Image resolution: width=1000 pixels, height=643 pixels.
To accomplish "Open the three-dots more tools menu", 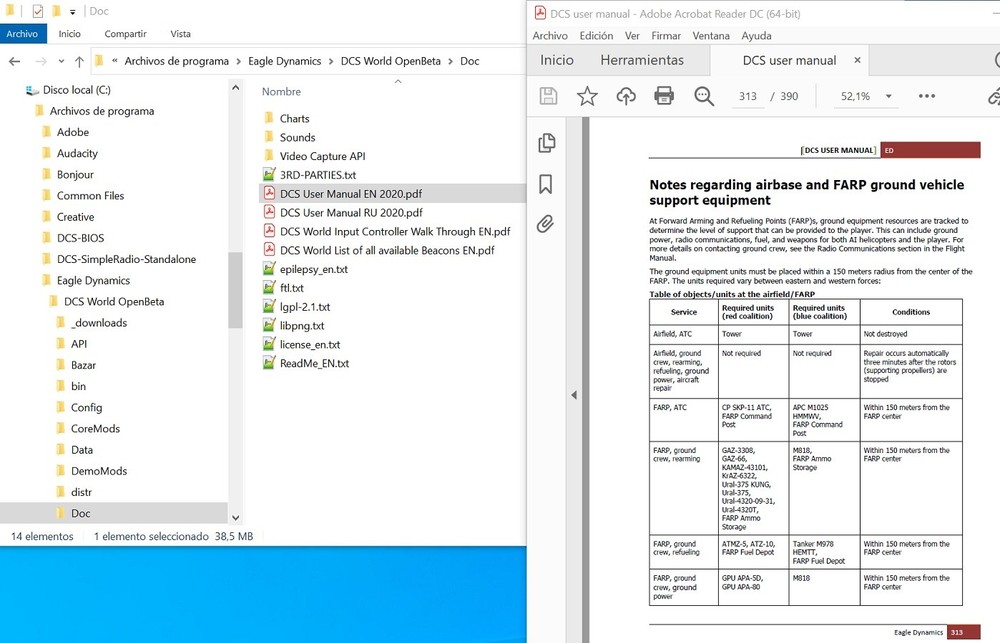I will click(x=927, y=96).
